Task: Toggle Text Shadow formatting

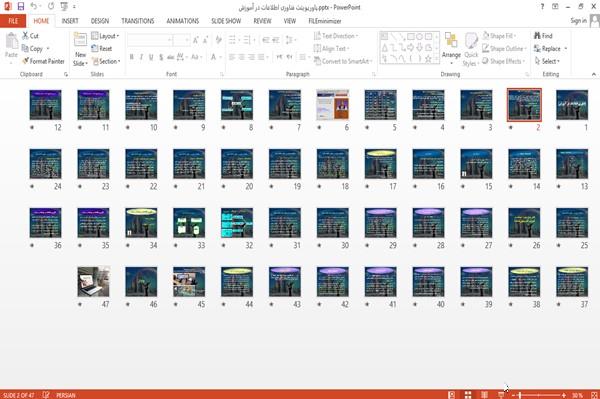Action: (161, 57)
